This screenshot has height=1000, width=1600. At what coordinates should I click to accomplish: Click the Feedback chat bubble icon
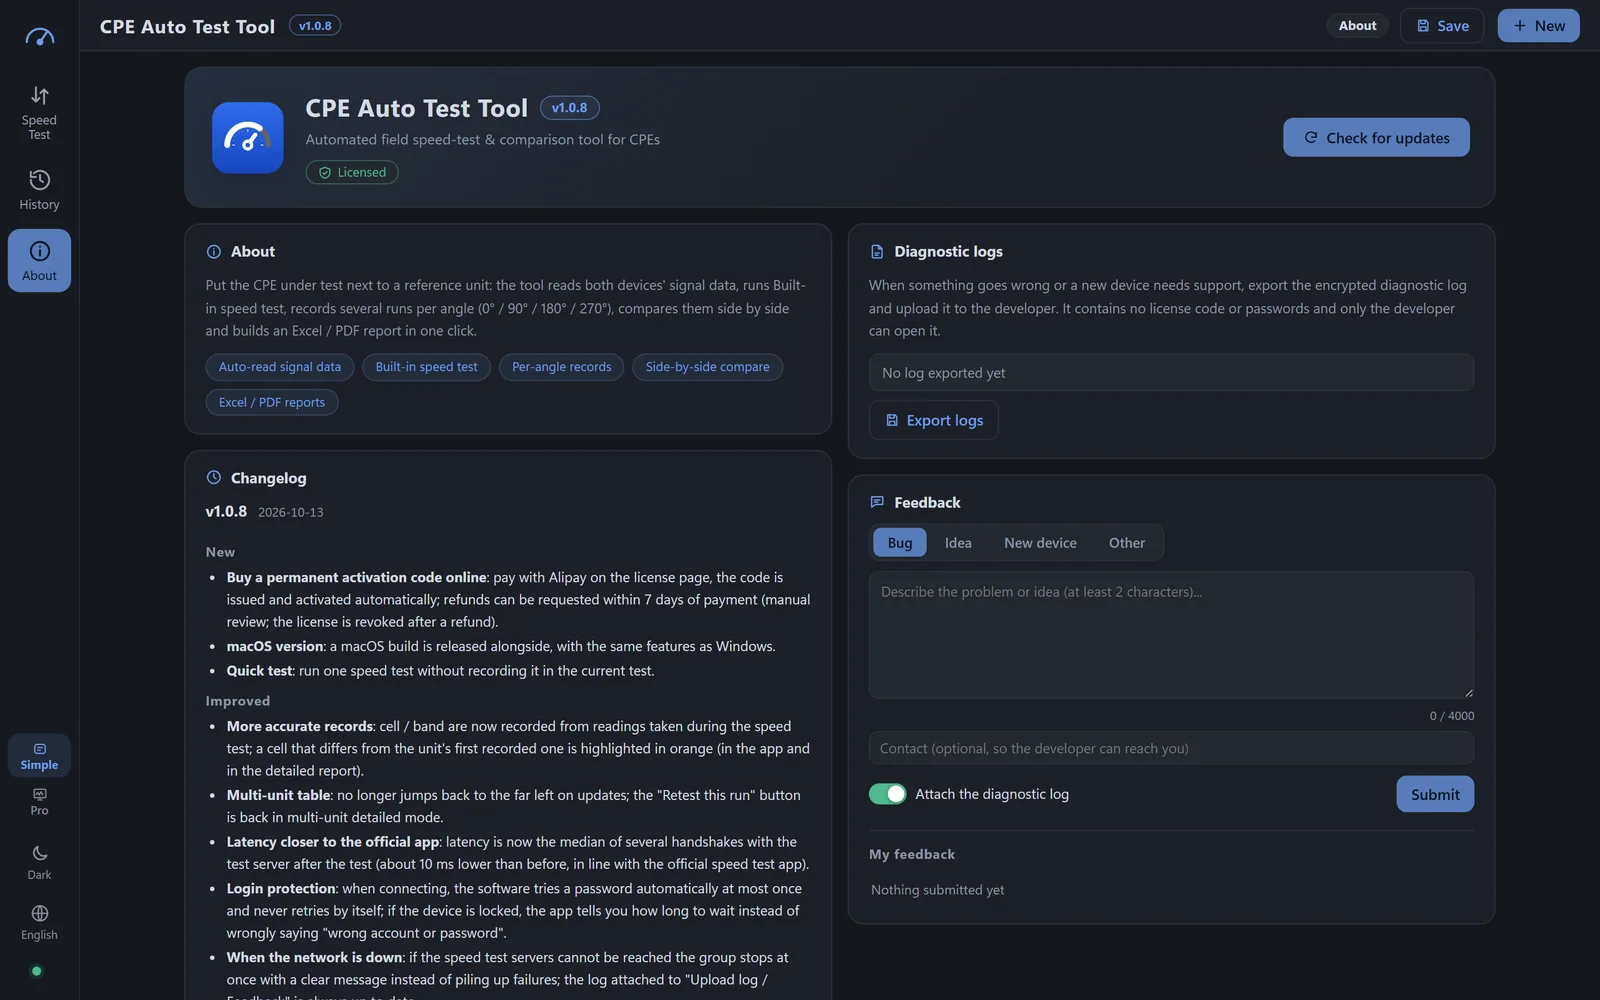coord(877,502)
